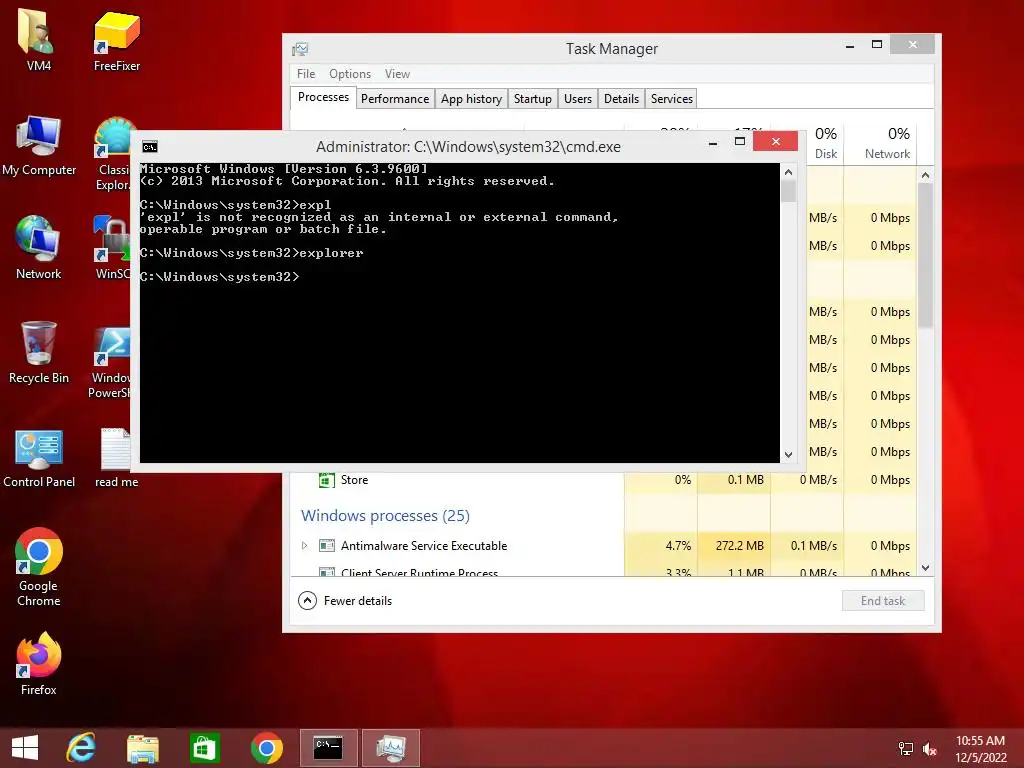This screenshot has width=1024, height=768.
Task: Click the cmd scrollbar down arrow
Action: click(x=788, y=455)
